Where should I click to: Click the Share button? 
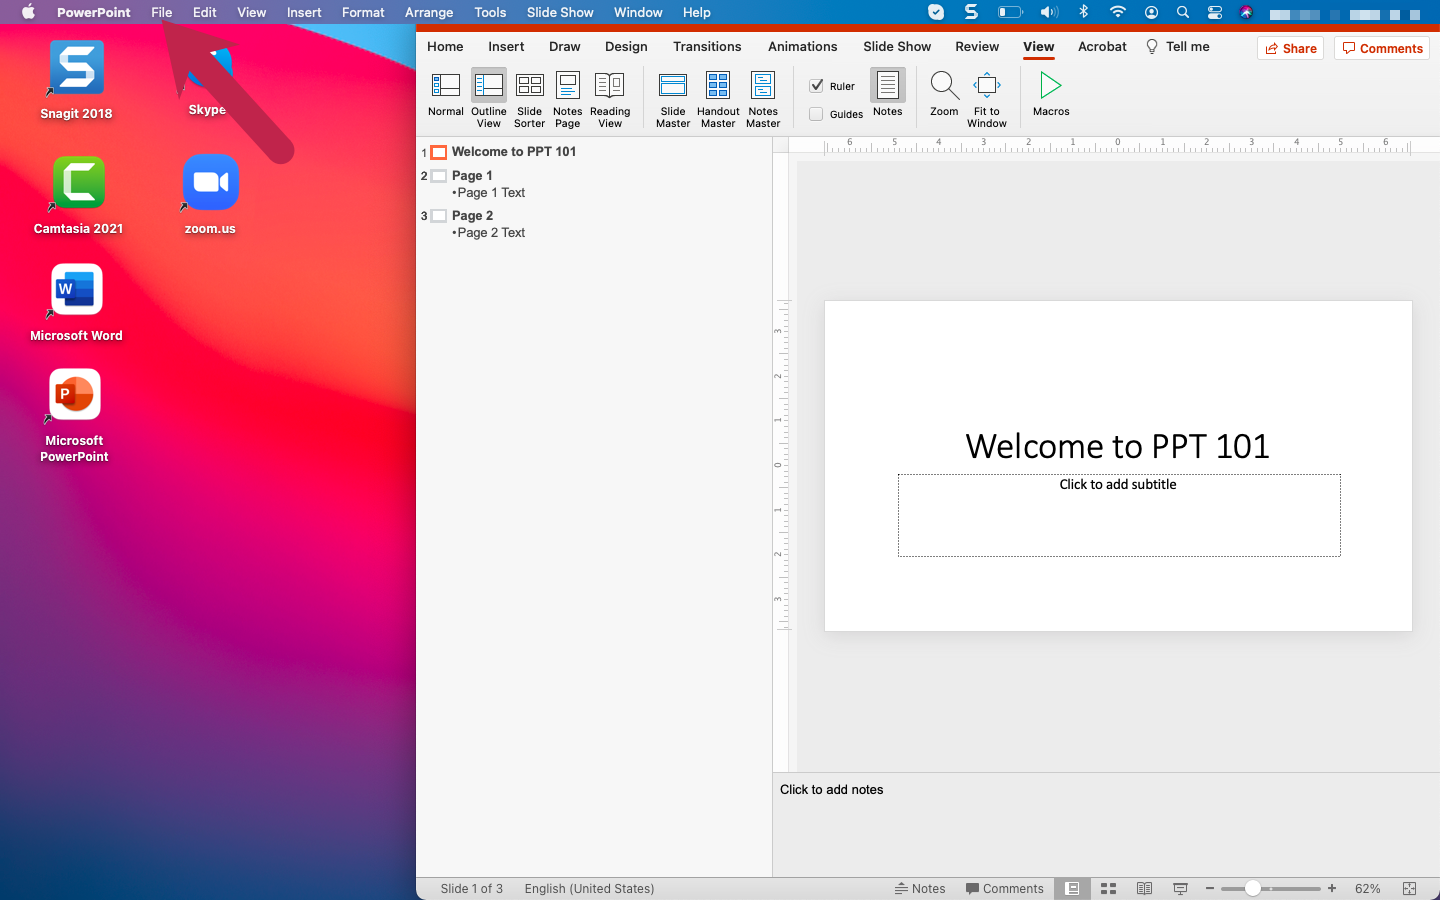[x=1290, y=48]
